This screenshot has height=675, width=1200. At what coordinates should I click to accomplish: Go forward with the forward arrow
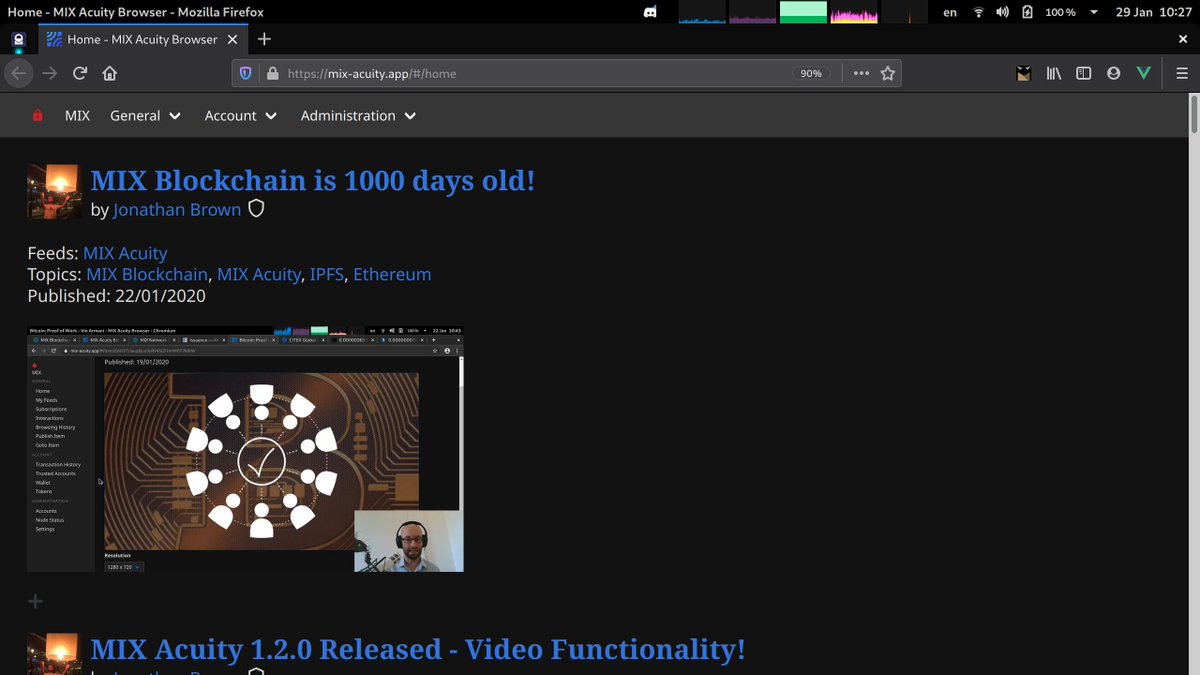point(49,73)
